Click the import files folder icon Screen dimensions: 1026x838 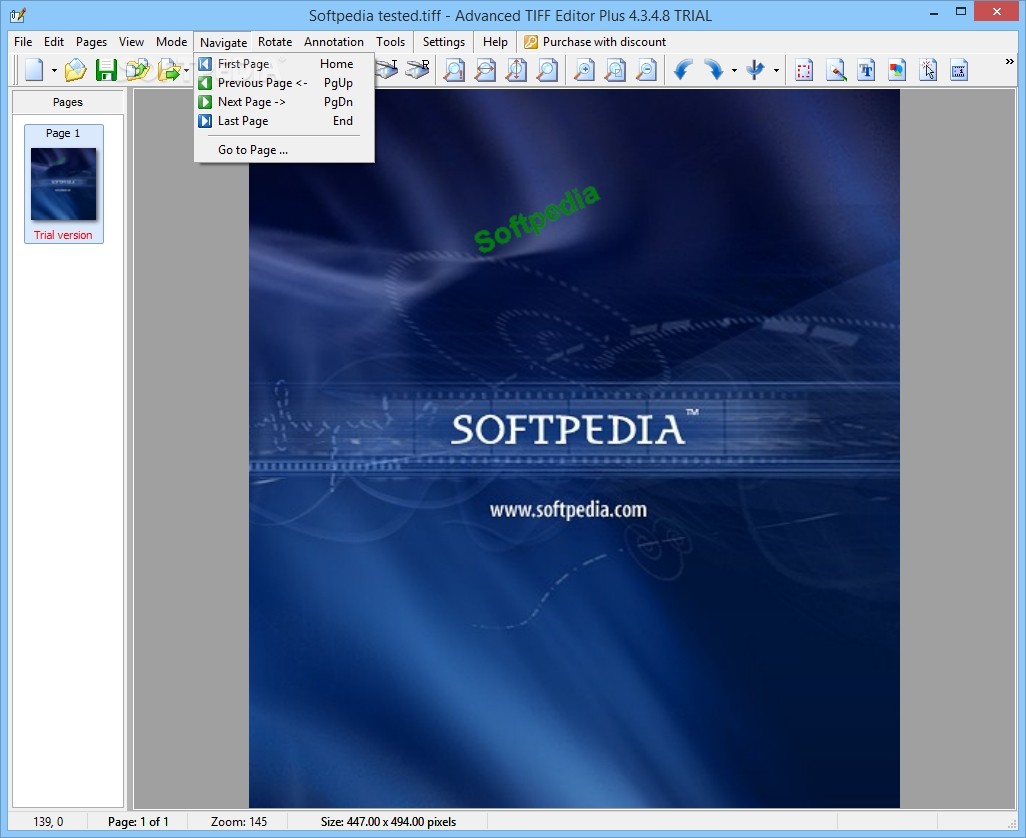pos(137,69)
